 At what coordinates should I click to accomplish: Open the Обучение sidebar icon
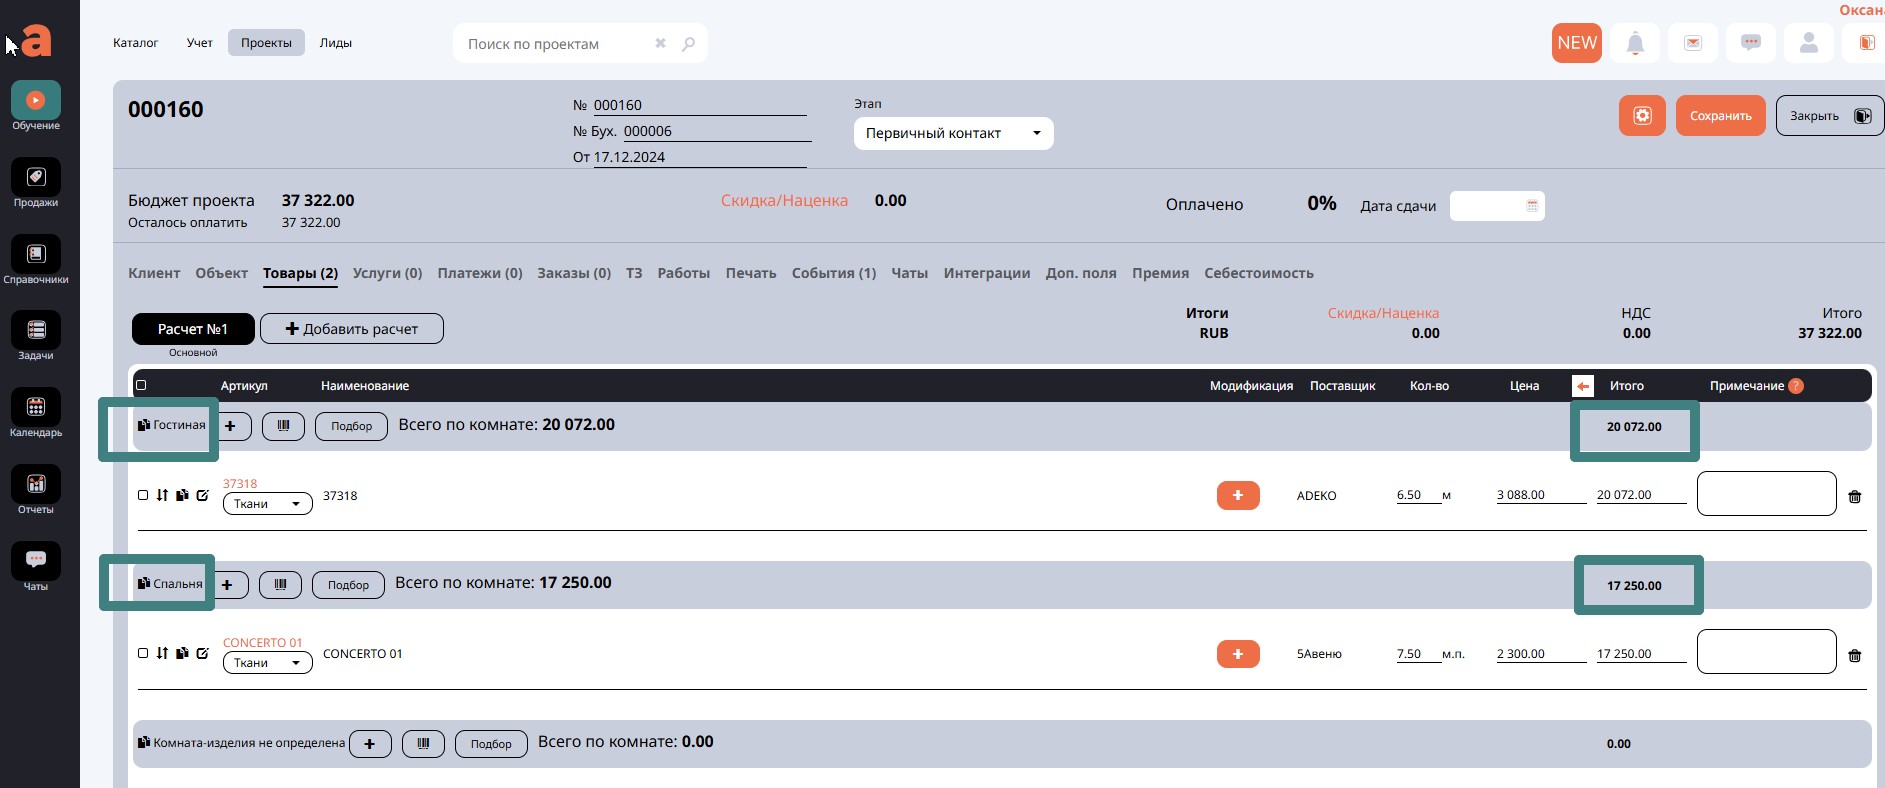[x=36, y=101]
